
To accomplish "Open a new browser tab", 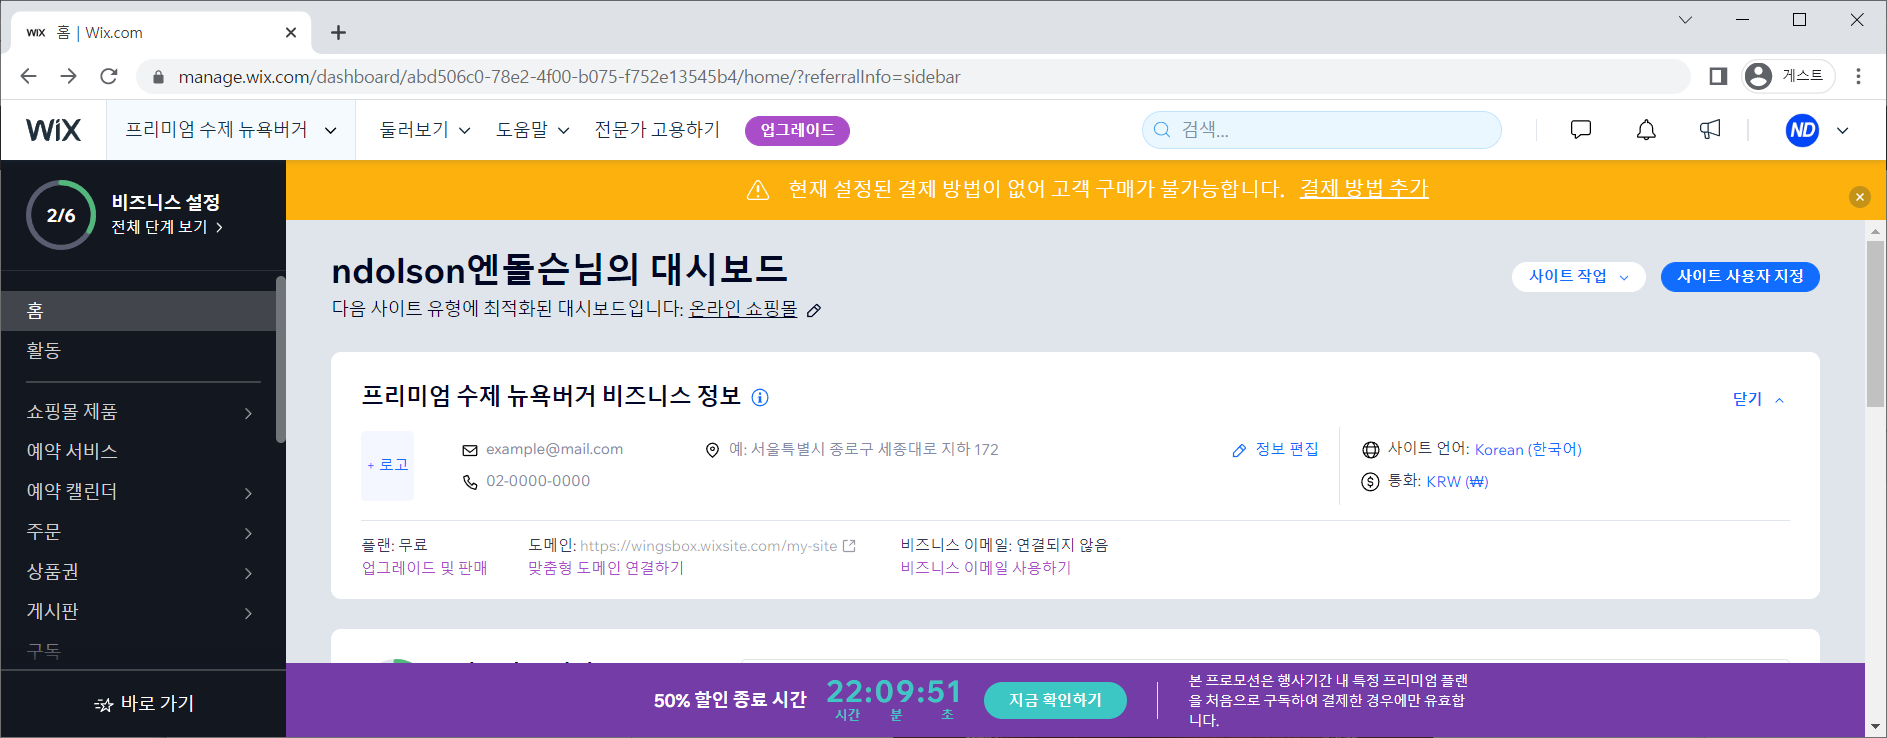I will (x=338, y=33).
